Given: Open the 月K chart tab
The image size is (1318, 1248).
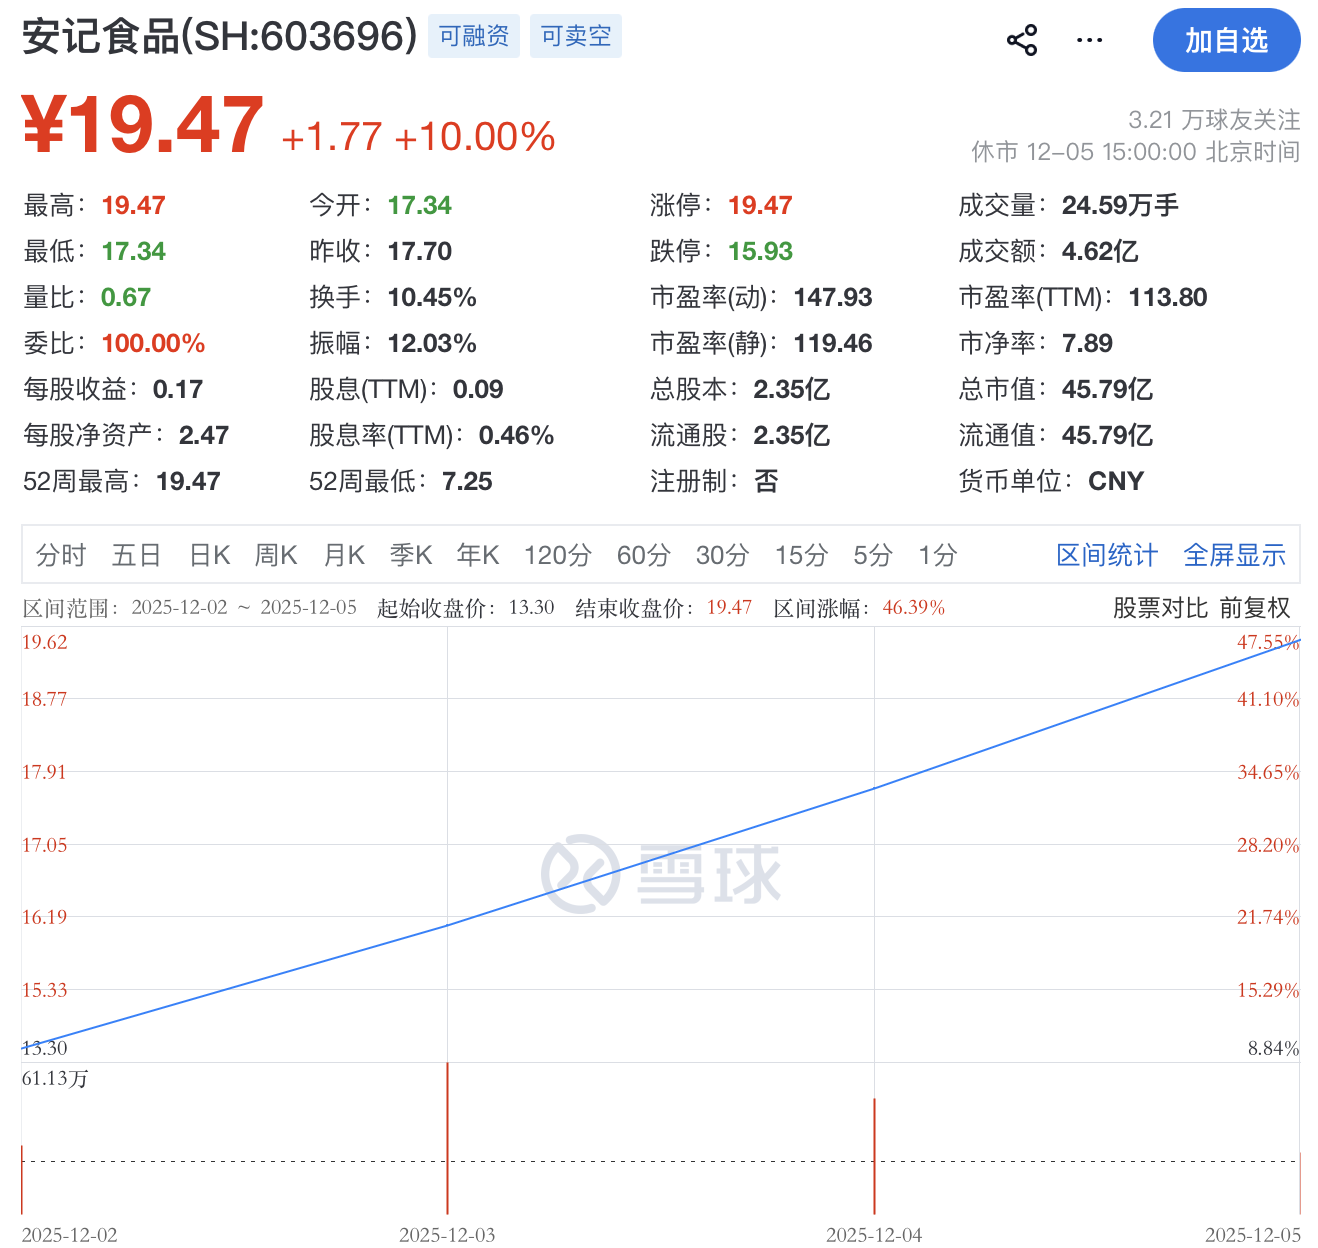Looking at the screenshot, I should 344,555.
